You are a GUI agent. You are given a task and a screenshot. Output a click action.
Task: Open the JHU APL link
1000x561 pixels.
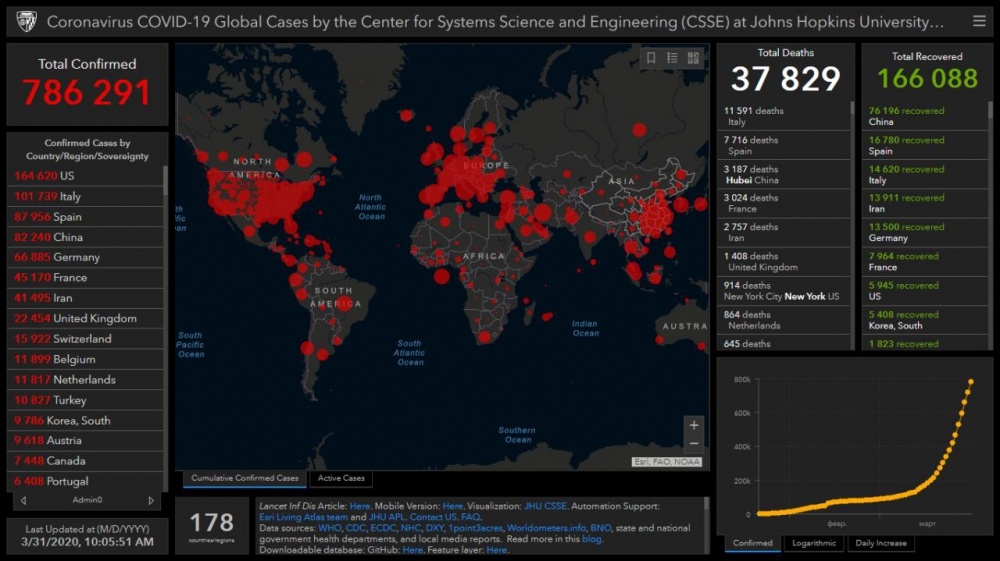pyautogui.click(x=386, y=517)
